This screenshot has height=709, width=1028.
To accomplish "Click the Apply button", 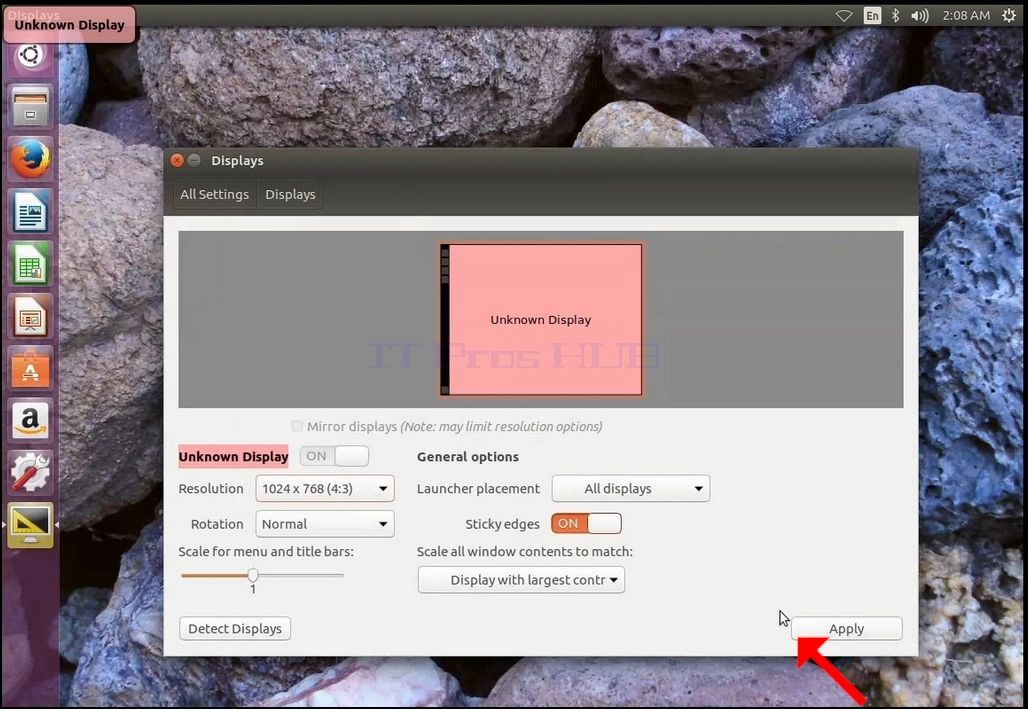I will (846, 628).
